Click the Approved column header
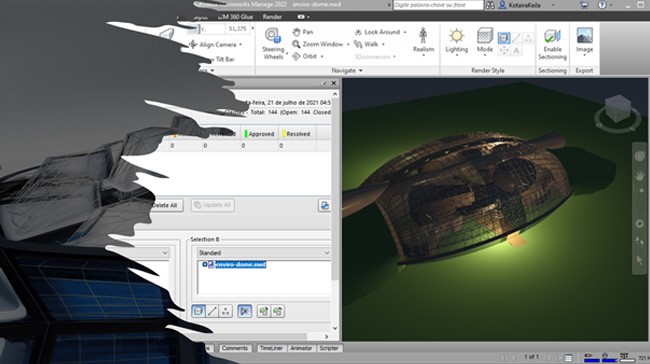This screenshot has width=650, height=364. tap(259, 134)
